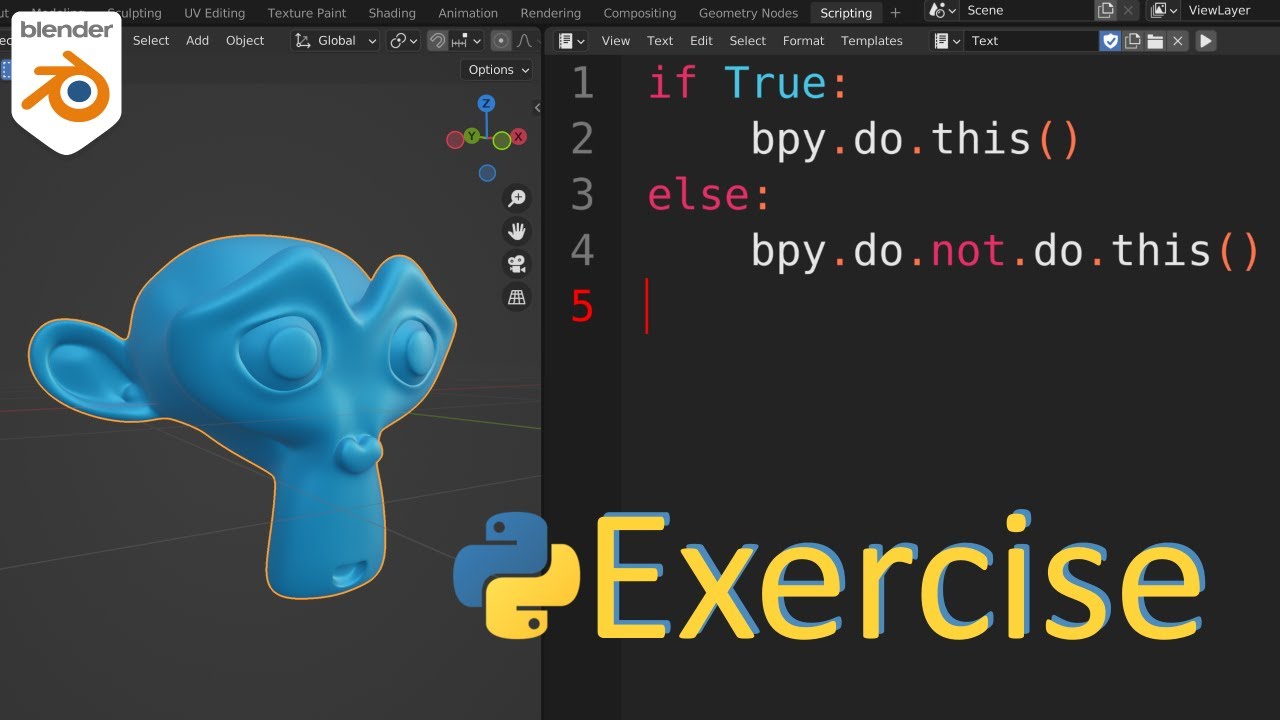Open the text editor type dropdown
This screenshot has width=1280, height=720.
(x=572, y=41)
